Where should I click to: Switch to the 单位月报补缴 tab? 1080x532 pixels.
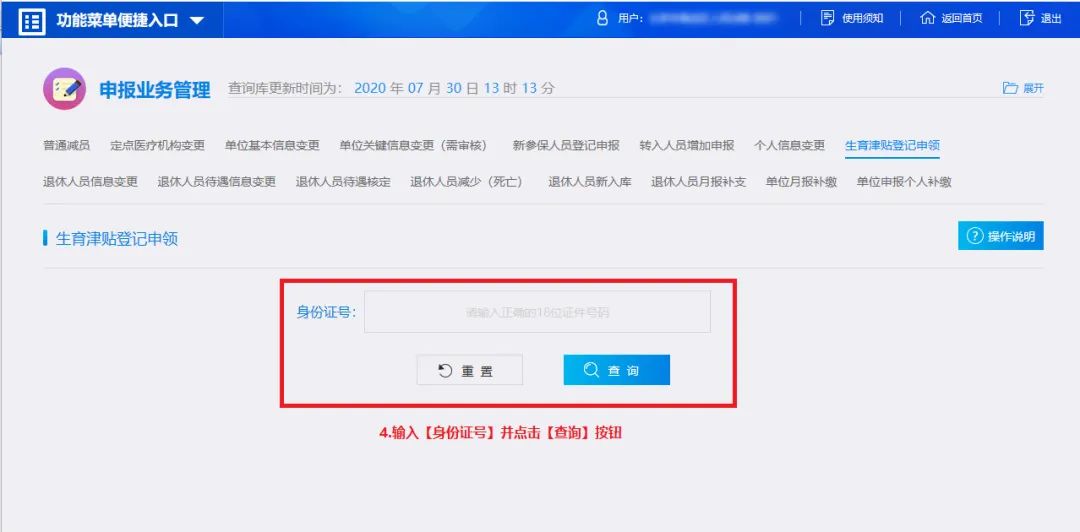pyautogui.click(x=801, y=182)
